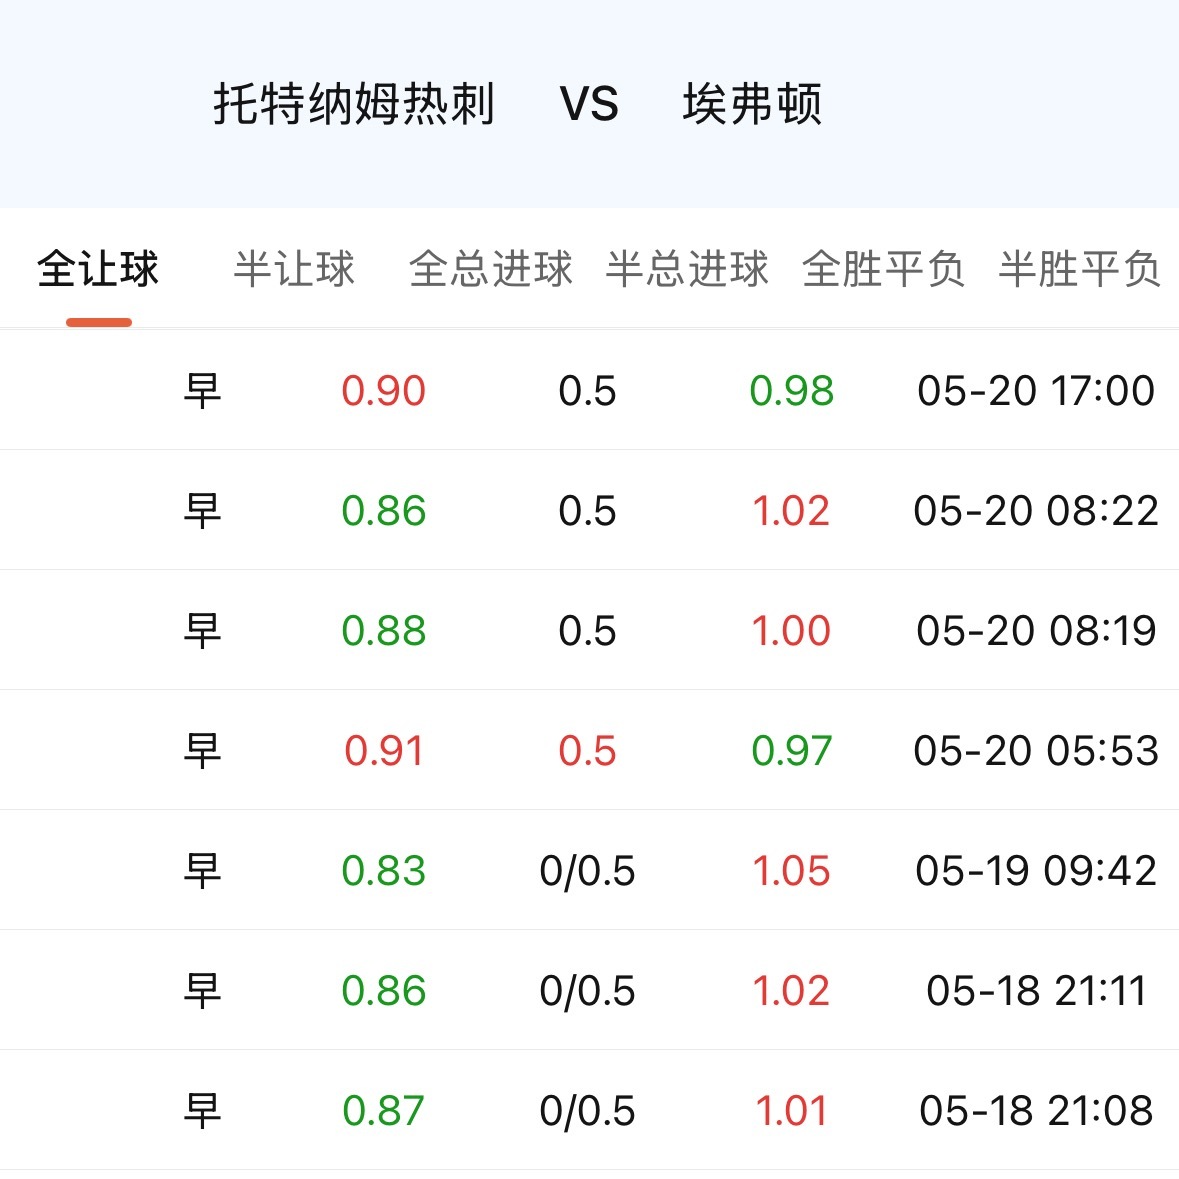Click 1.02 in the 05-20 08:22 row
This screenshot has width=1179, height=1179.
pos(792,511)
